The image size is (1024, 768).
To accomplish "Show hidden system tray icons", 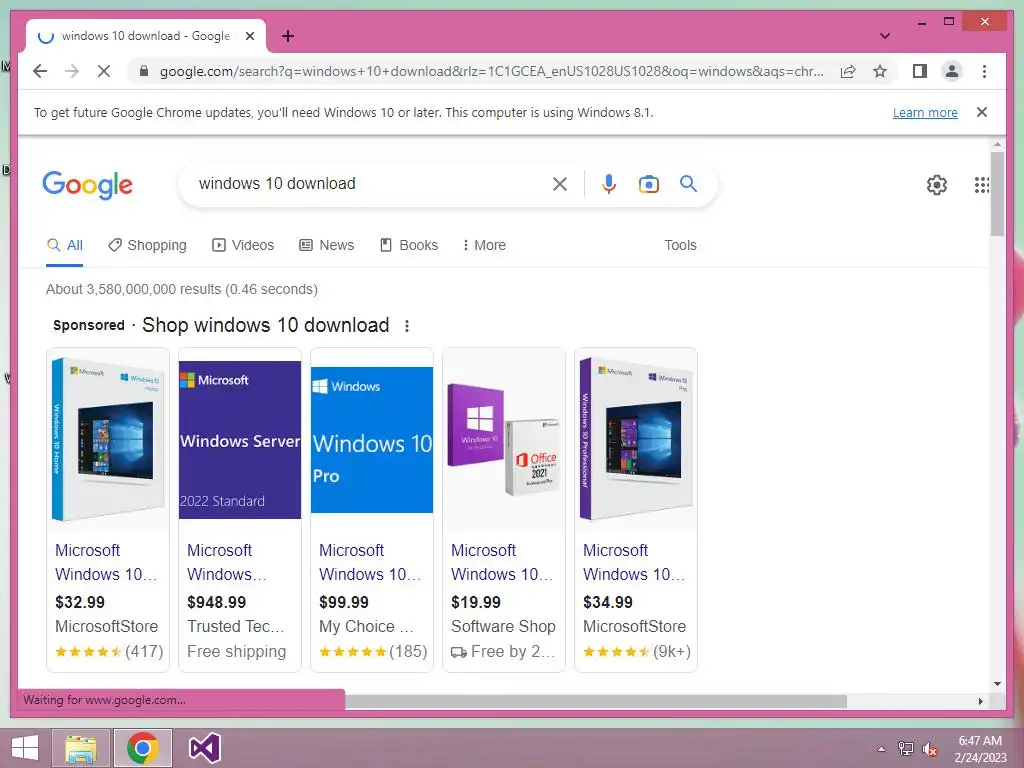I will pyautogui.click(x=881, y=749).
